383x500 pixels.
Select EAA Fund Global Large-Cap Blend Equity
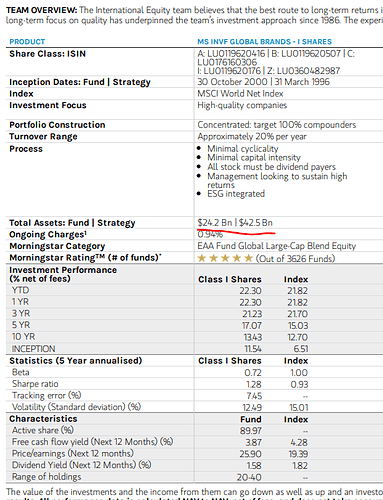[x=277, y=246]
